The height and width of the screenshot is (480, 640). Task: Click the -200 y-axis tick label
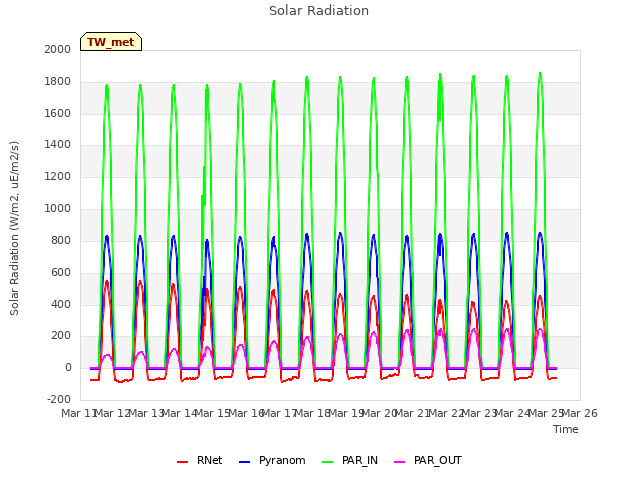pos(59,400)
